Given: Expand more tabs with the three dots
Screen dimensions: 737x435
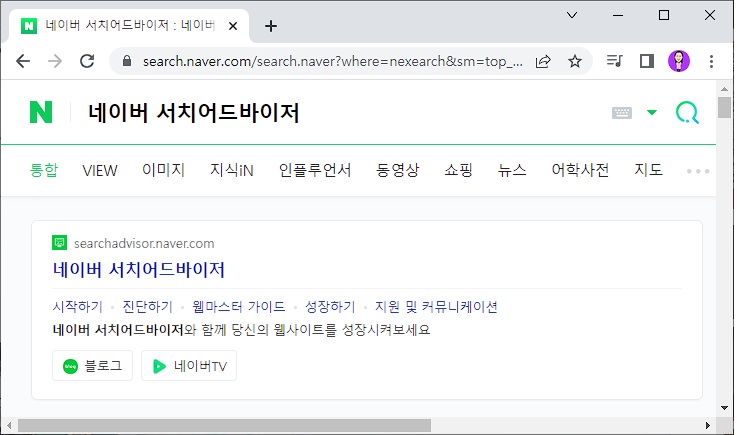Looking at the screenshot, I should [698, 171].
